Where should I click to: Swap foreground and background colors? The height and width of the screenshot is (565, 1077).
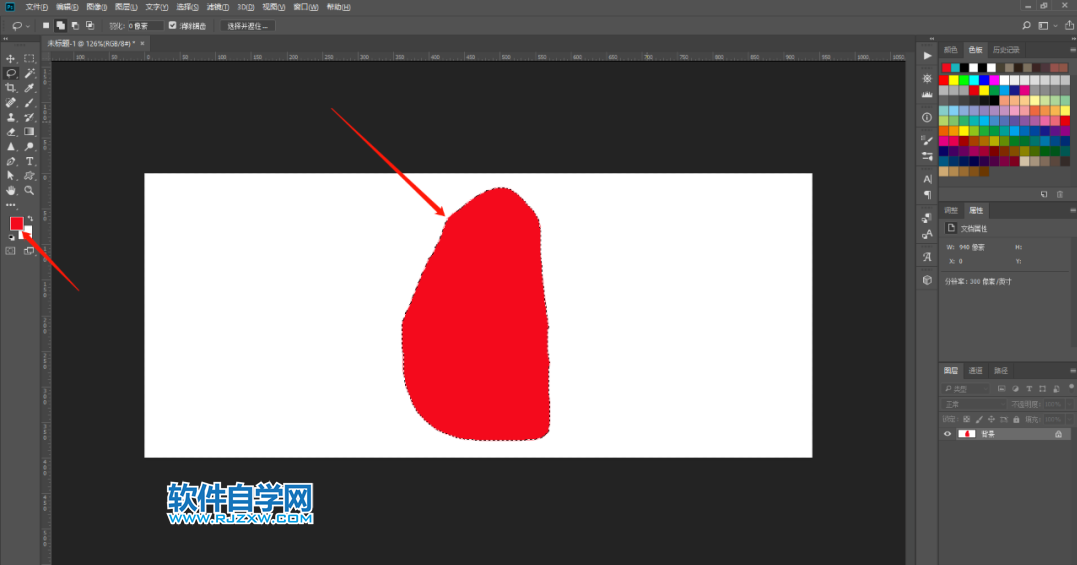pyautogui.click(x=30, y=219)
